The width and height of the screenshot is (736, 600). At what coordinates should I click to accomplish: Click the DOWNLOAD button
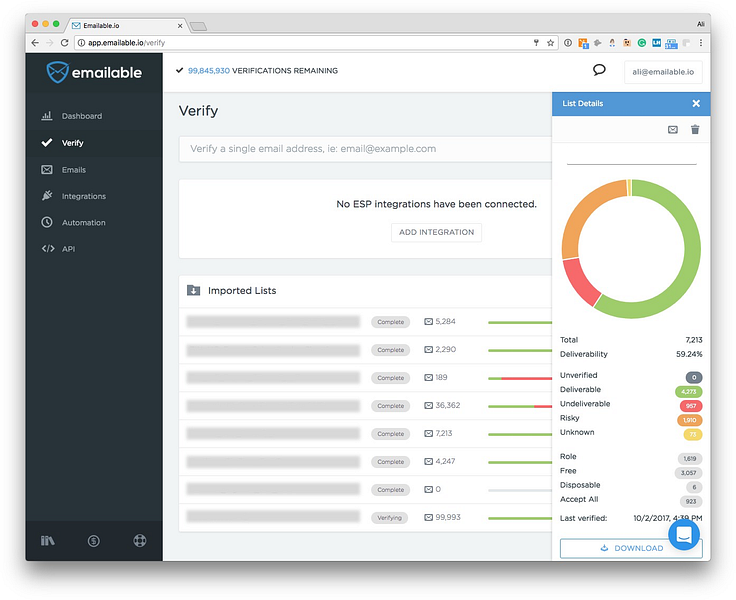click(x=631, y=548)
